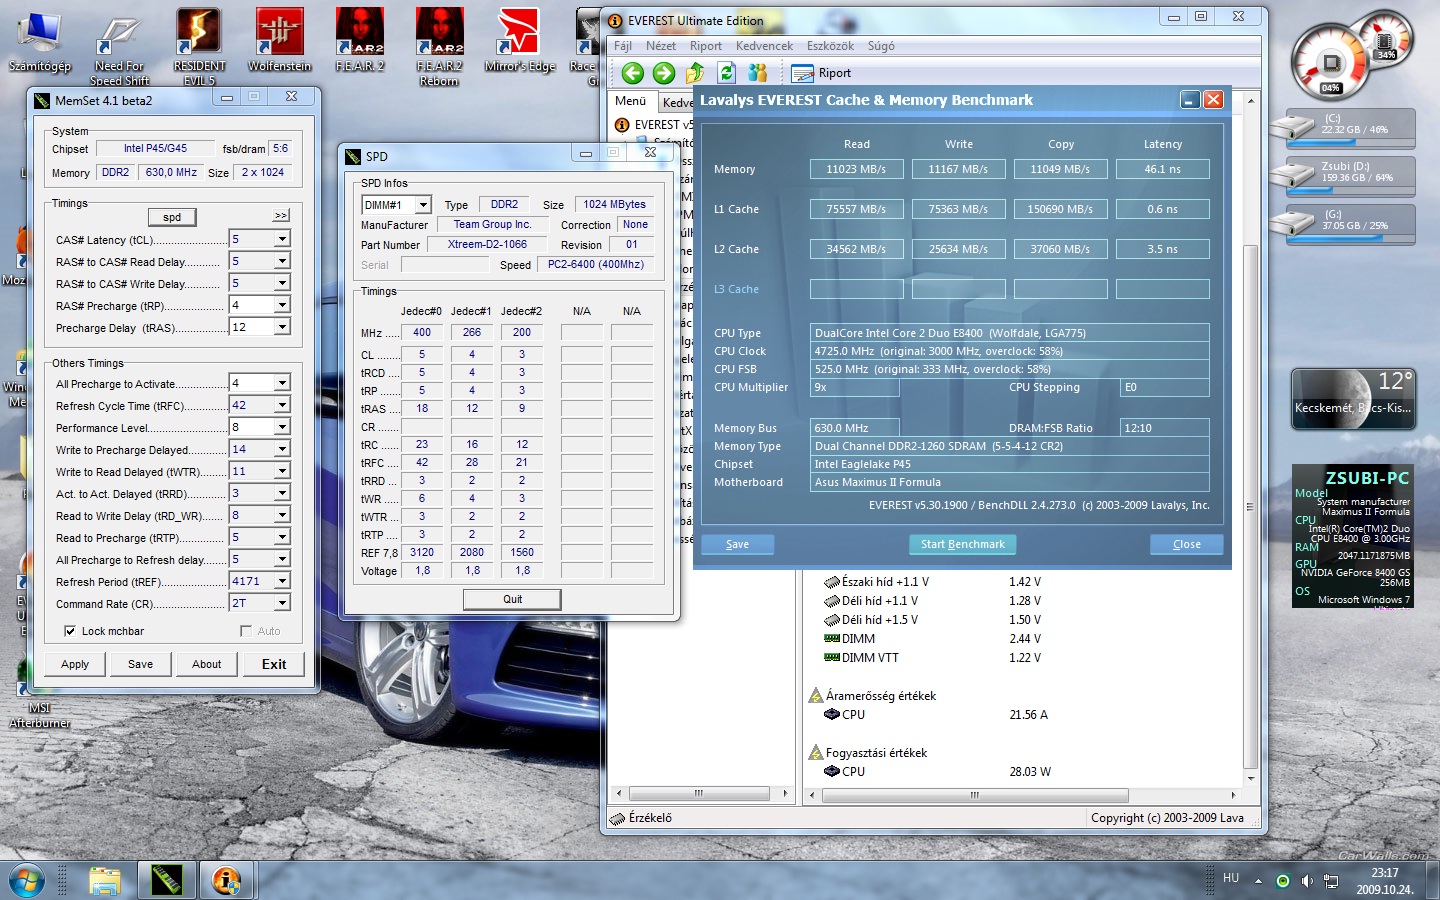Open the Mirror's Edge desktop shortcut
This screenshot has width=1440, height=900.
pyautogui.click(x=519, y=41)
